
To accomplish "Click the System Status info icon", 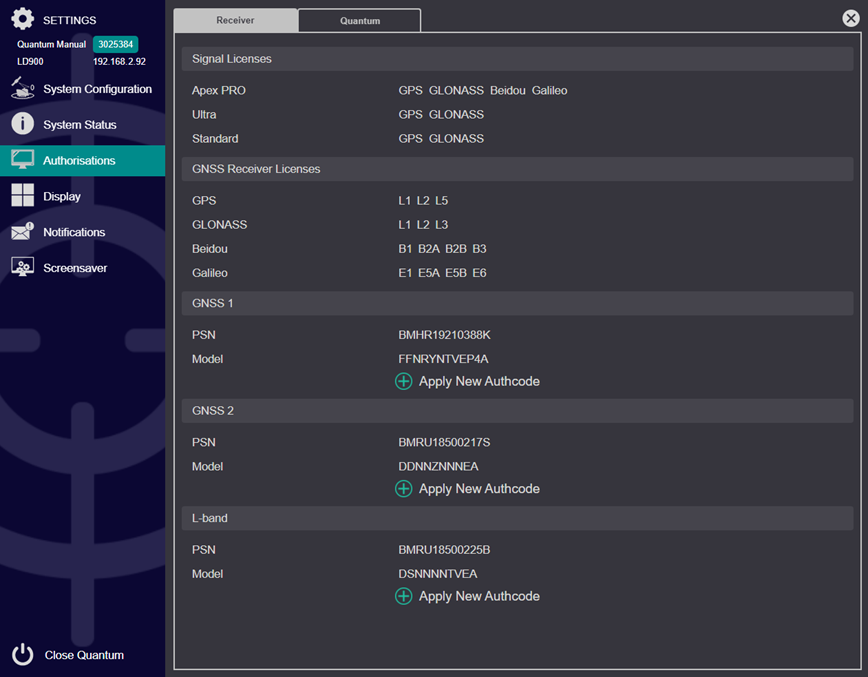I will tap(22, 124).
